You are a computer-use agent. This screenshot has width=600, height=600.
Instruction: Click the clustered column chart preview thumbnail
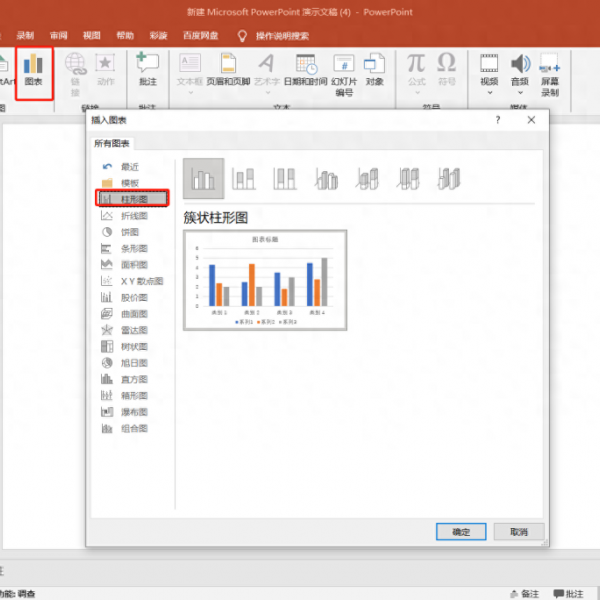[265, 280]
